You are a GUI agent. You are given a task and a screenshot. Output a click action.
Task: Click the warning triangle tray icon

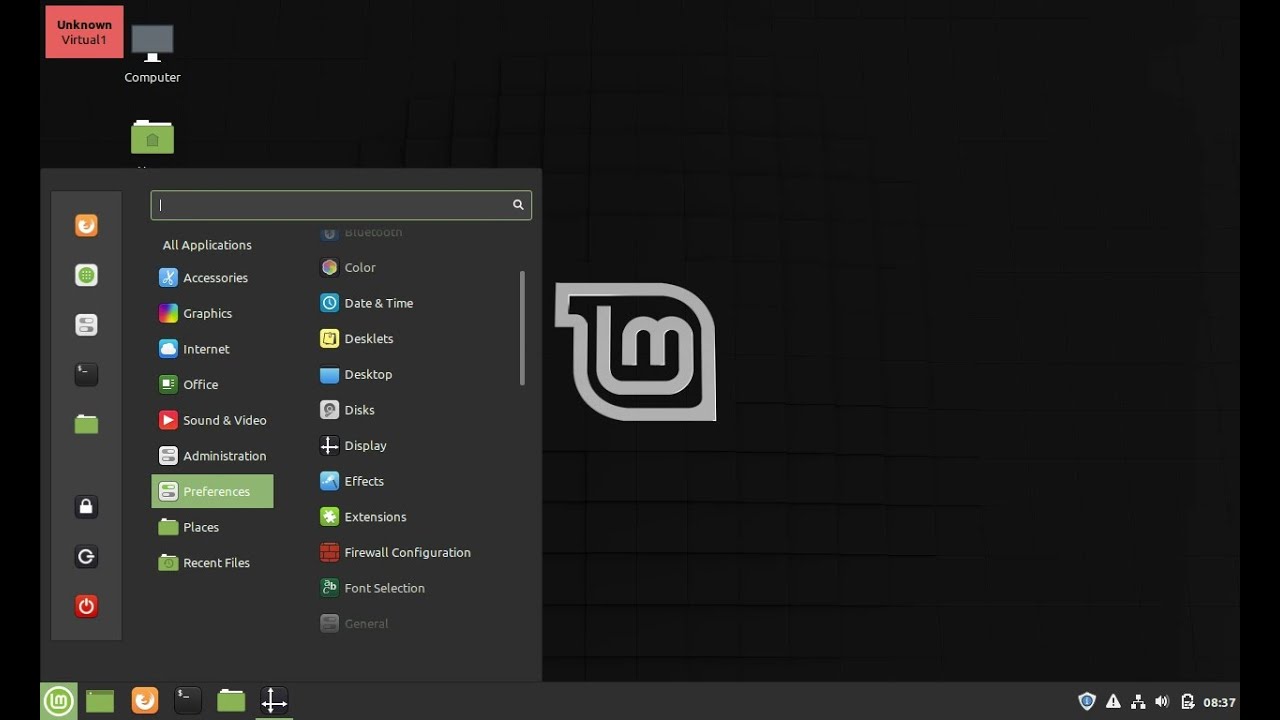point(1112,702)
